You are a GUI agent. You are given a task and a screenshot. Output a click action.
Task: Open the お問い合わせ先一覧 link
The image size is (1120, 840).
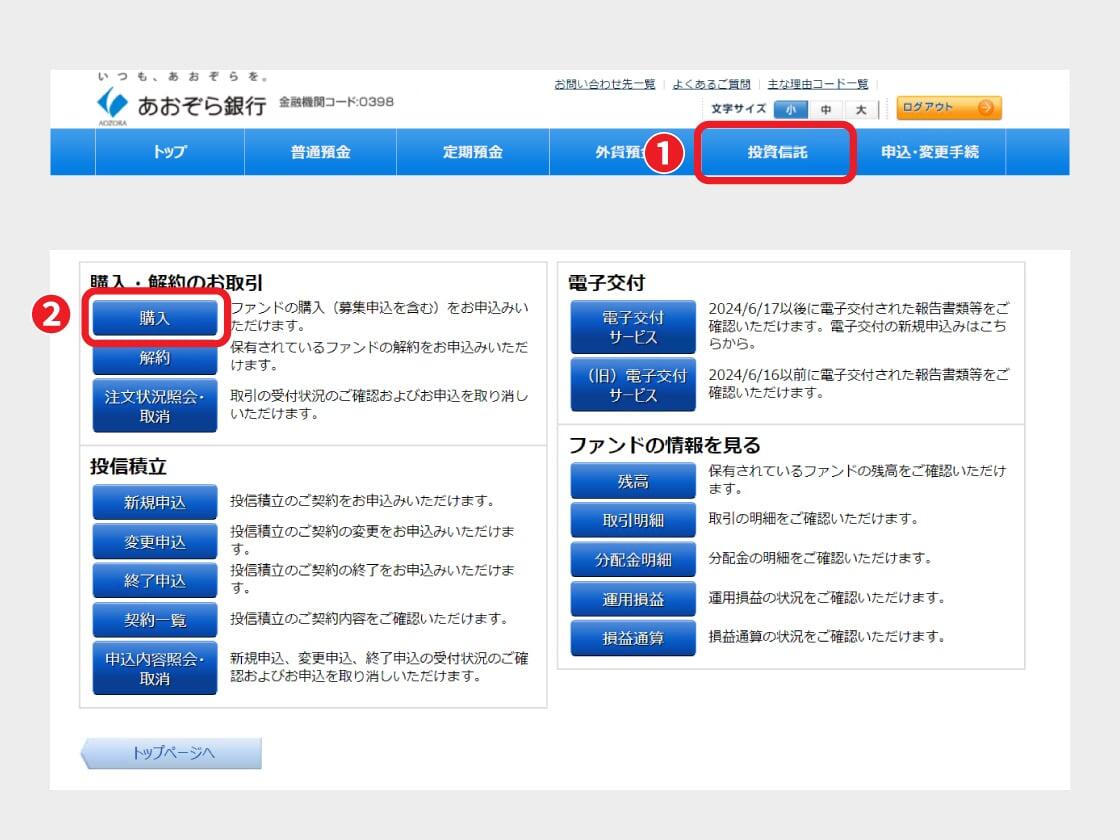[605, 84]
